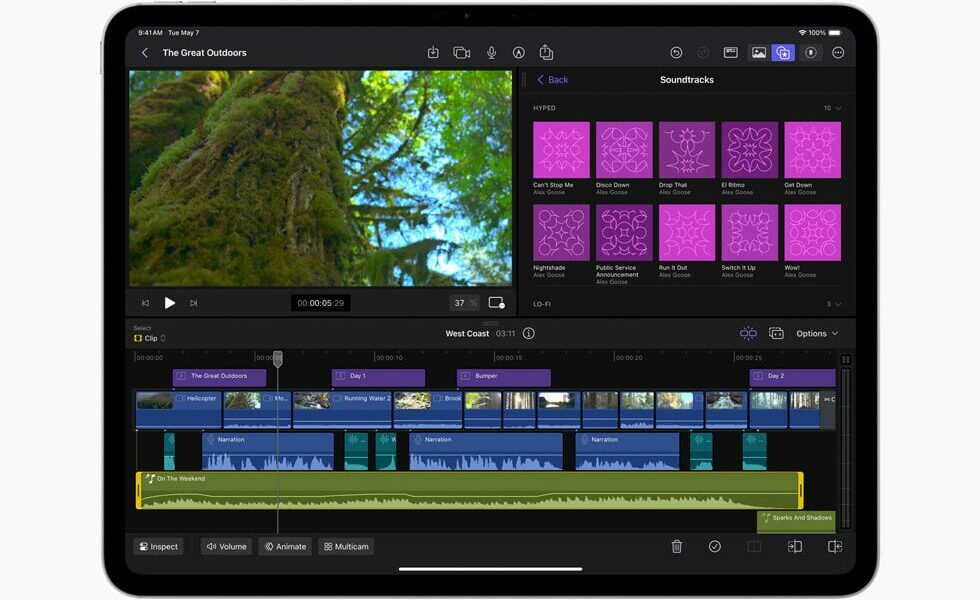
Task: Open the timeline Options dropdown
Action: (x=817, y=334)
